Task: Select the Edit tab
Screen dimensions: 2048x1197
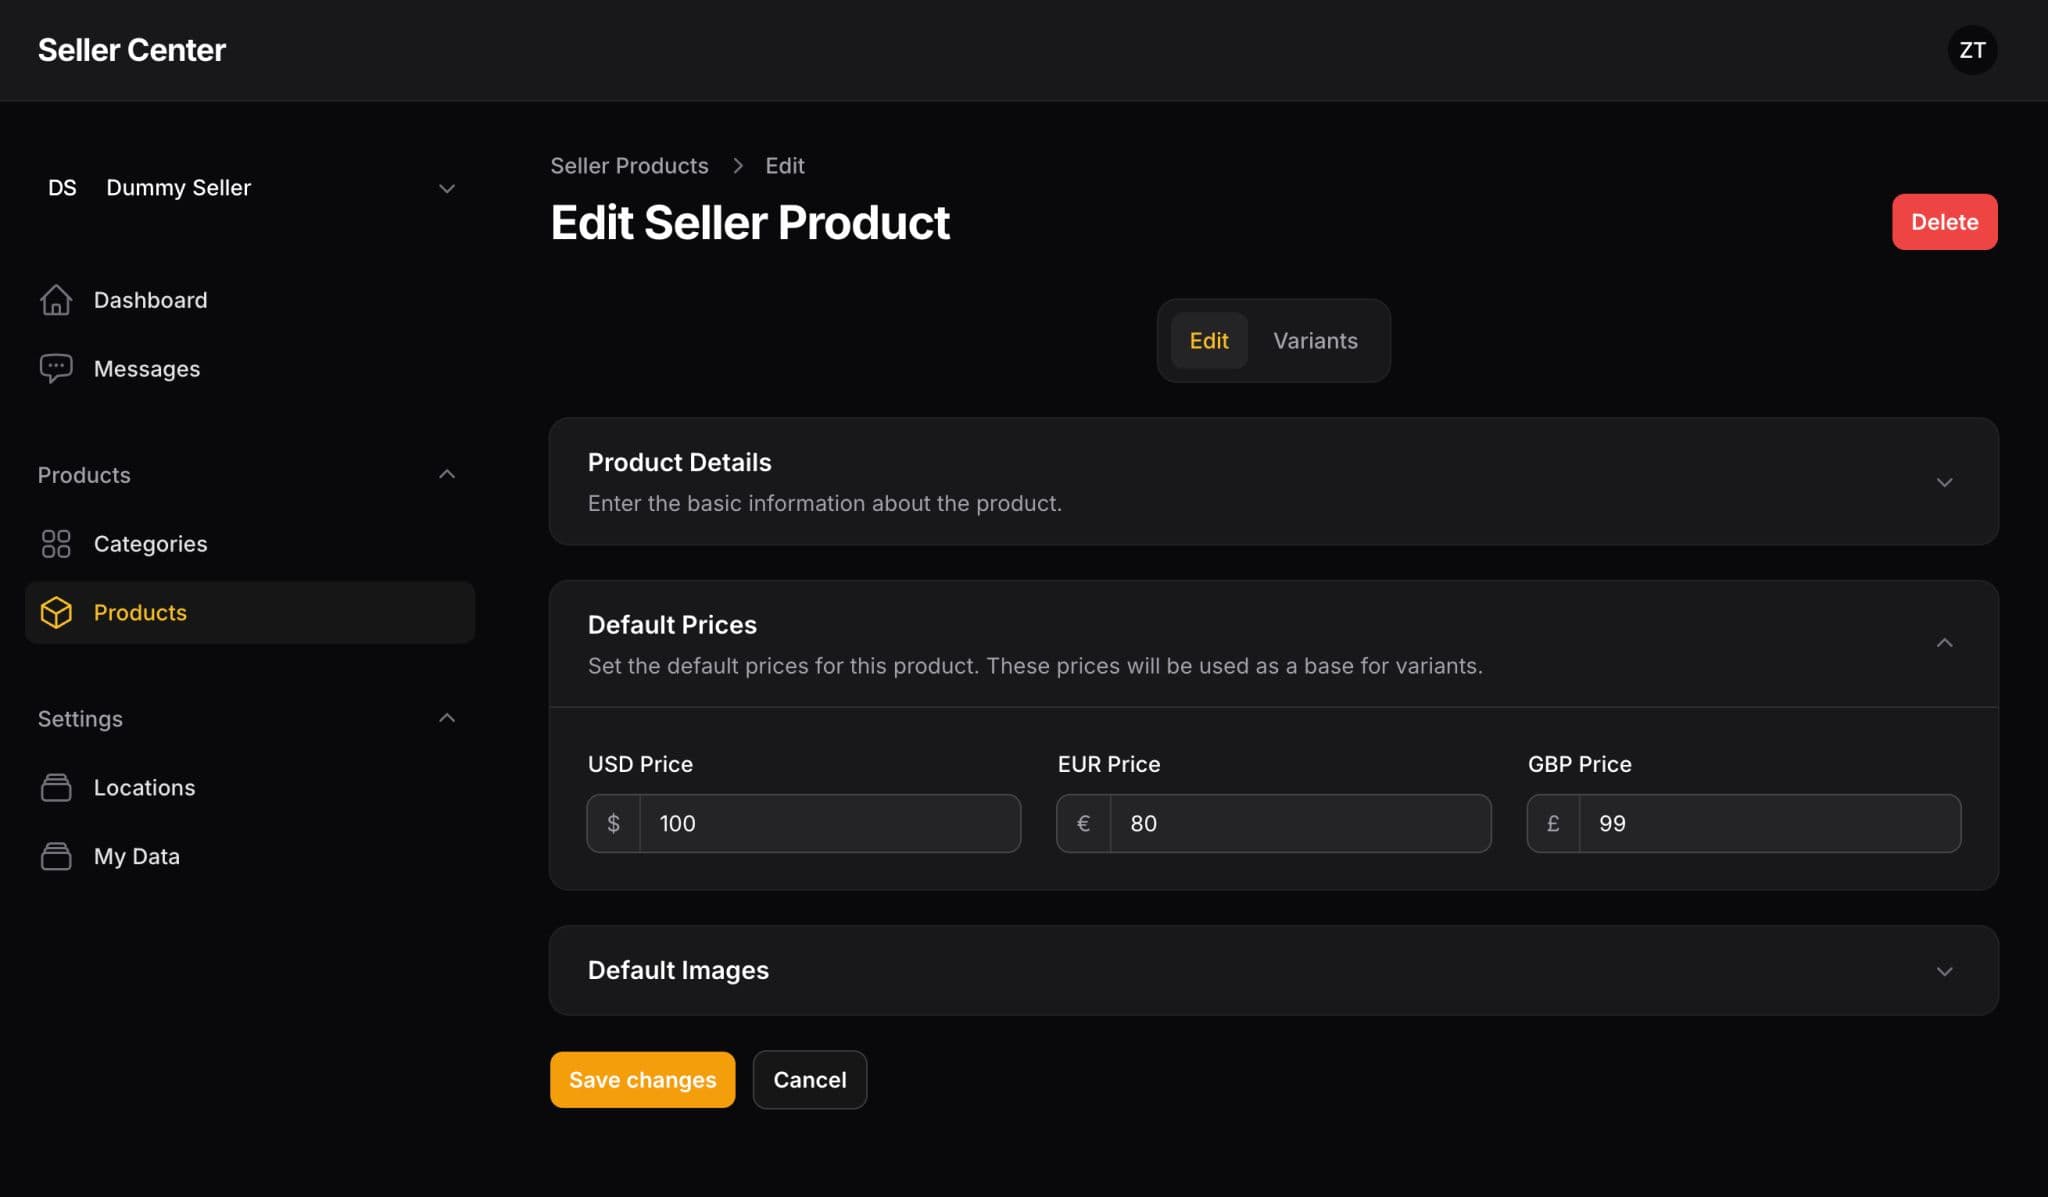Action: [x=1208, y=340]
